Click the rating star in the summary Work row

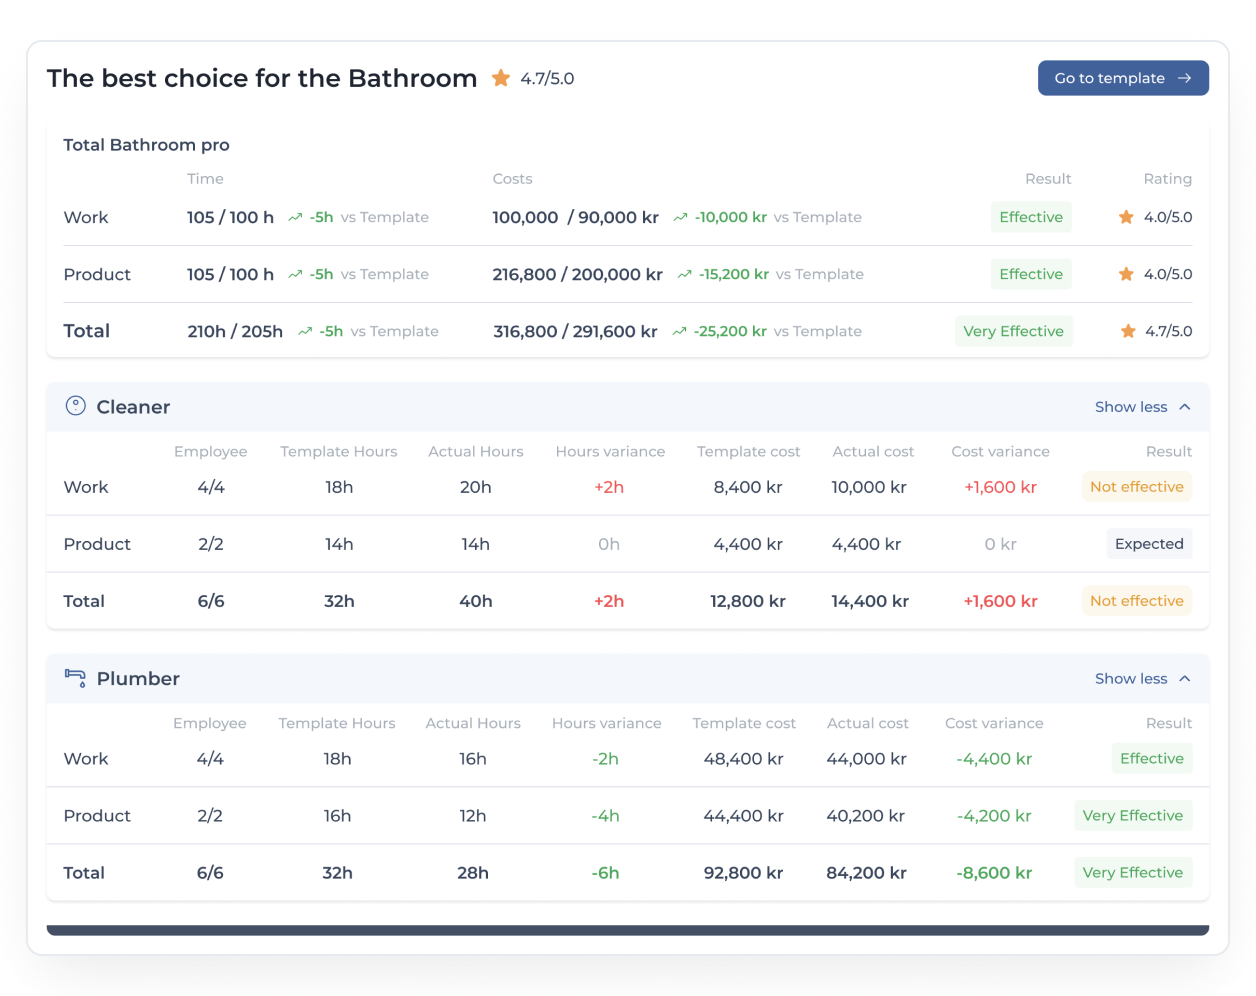[1126, 217]
